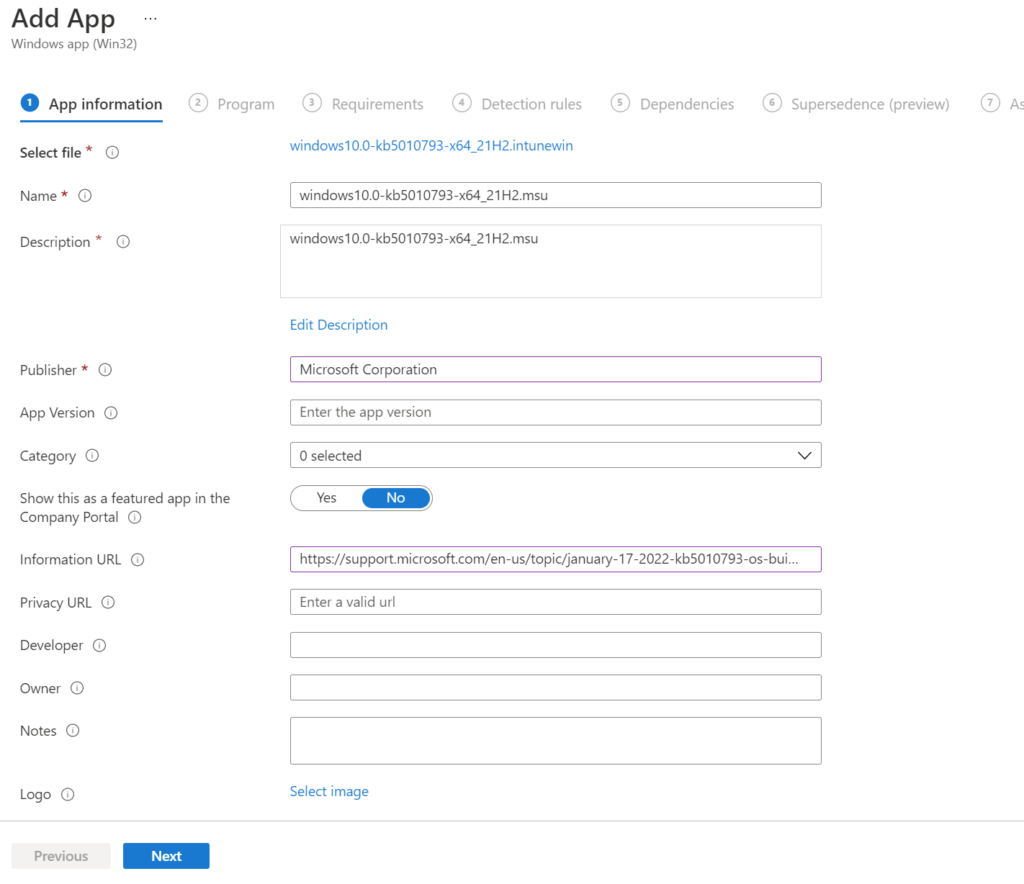Screen dimensions: 1024x884
Task: Open the ellipsis menu beside Add App
Action: (150, 19)
